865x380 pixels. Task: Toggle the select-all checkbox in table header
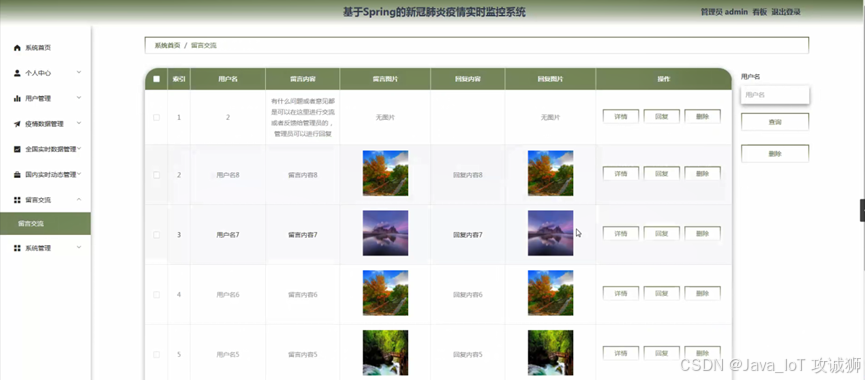click(156, 79)
